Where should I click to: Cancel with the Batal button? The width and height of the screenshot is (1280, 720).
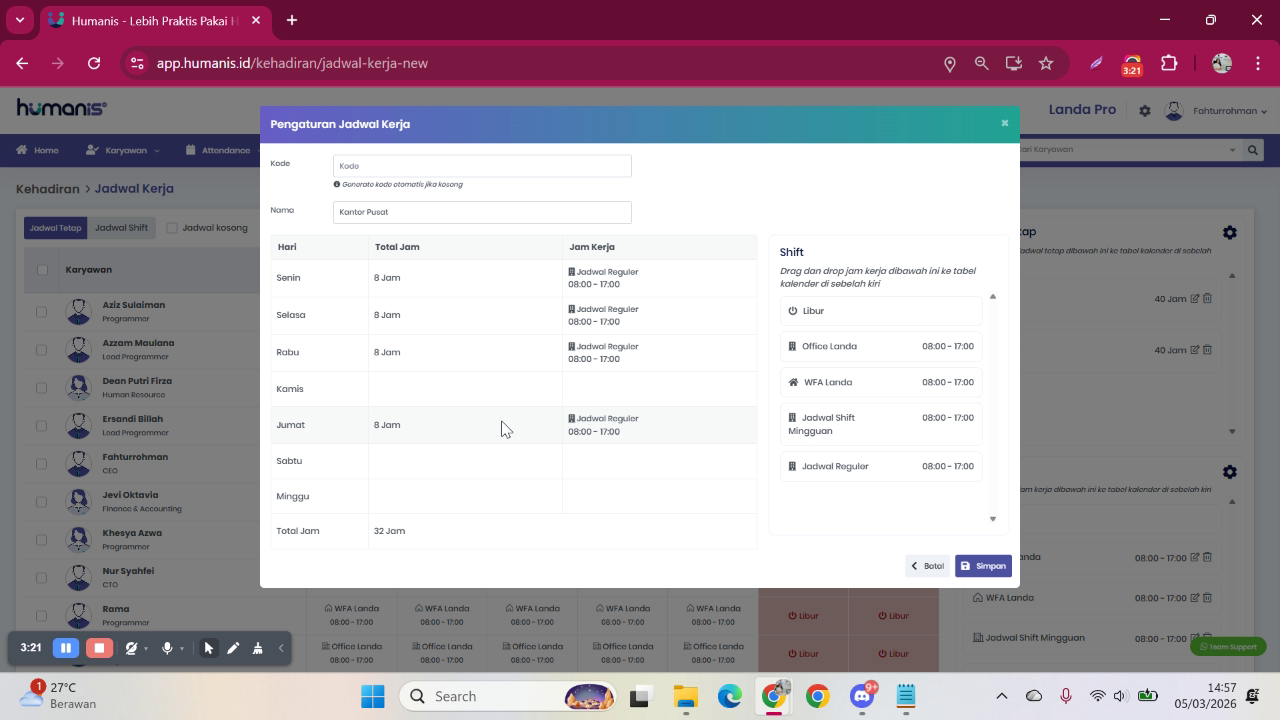(x=927, y=566)
